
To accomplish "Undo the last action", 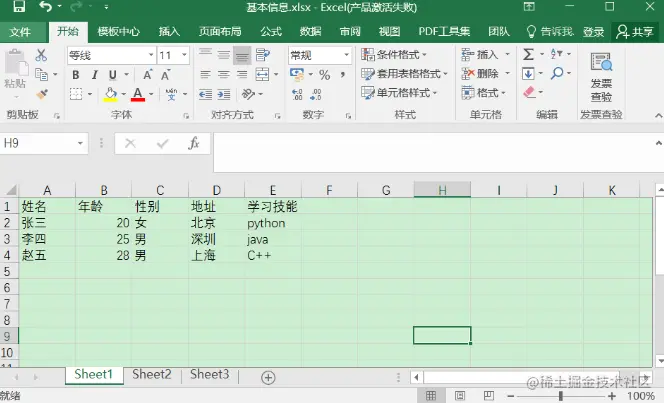I will point(45,6).
